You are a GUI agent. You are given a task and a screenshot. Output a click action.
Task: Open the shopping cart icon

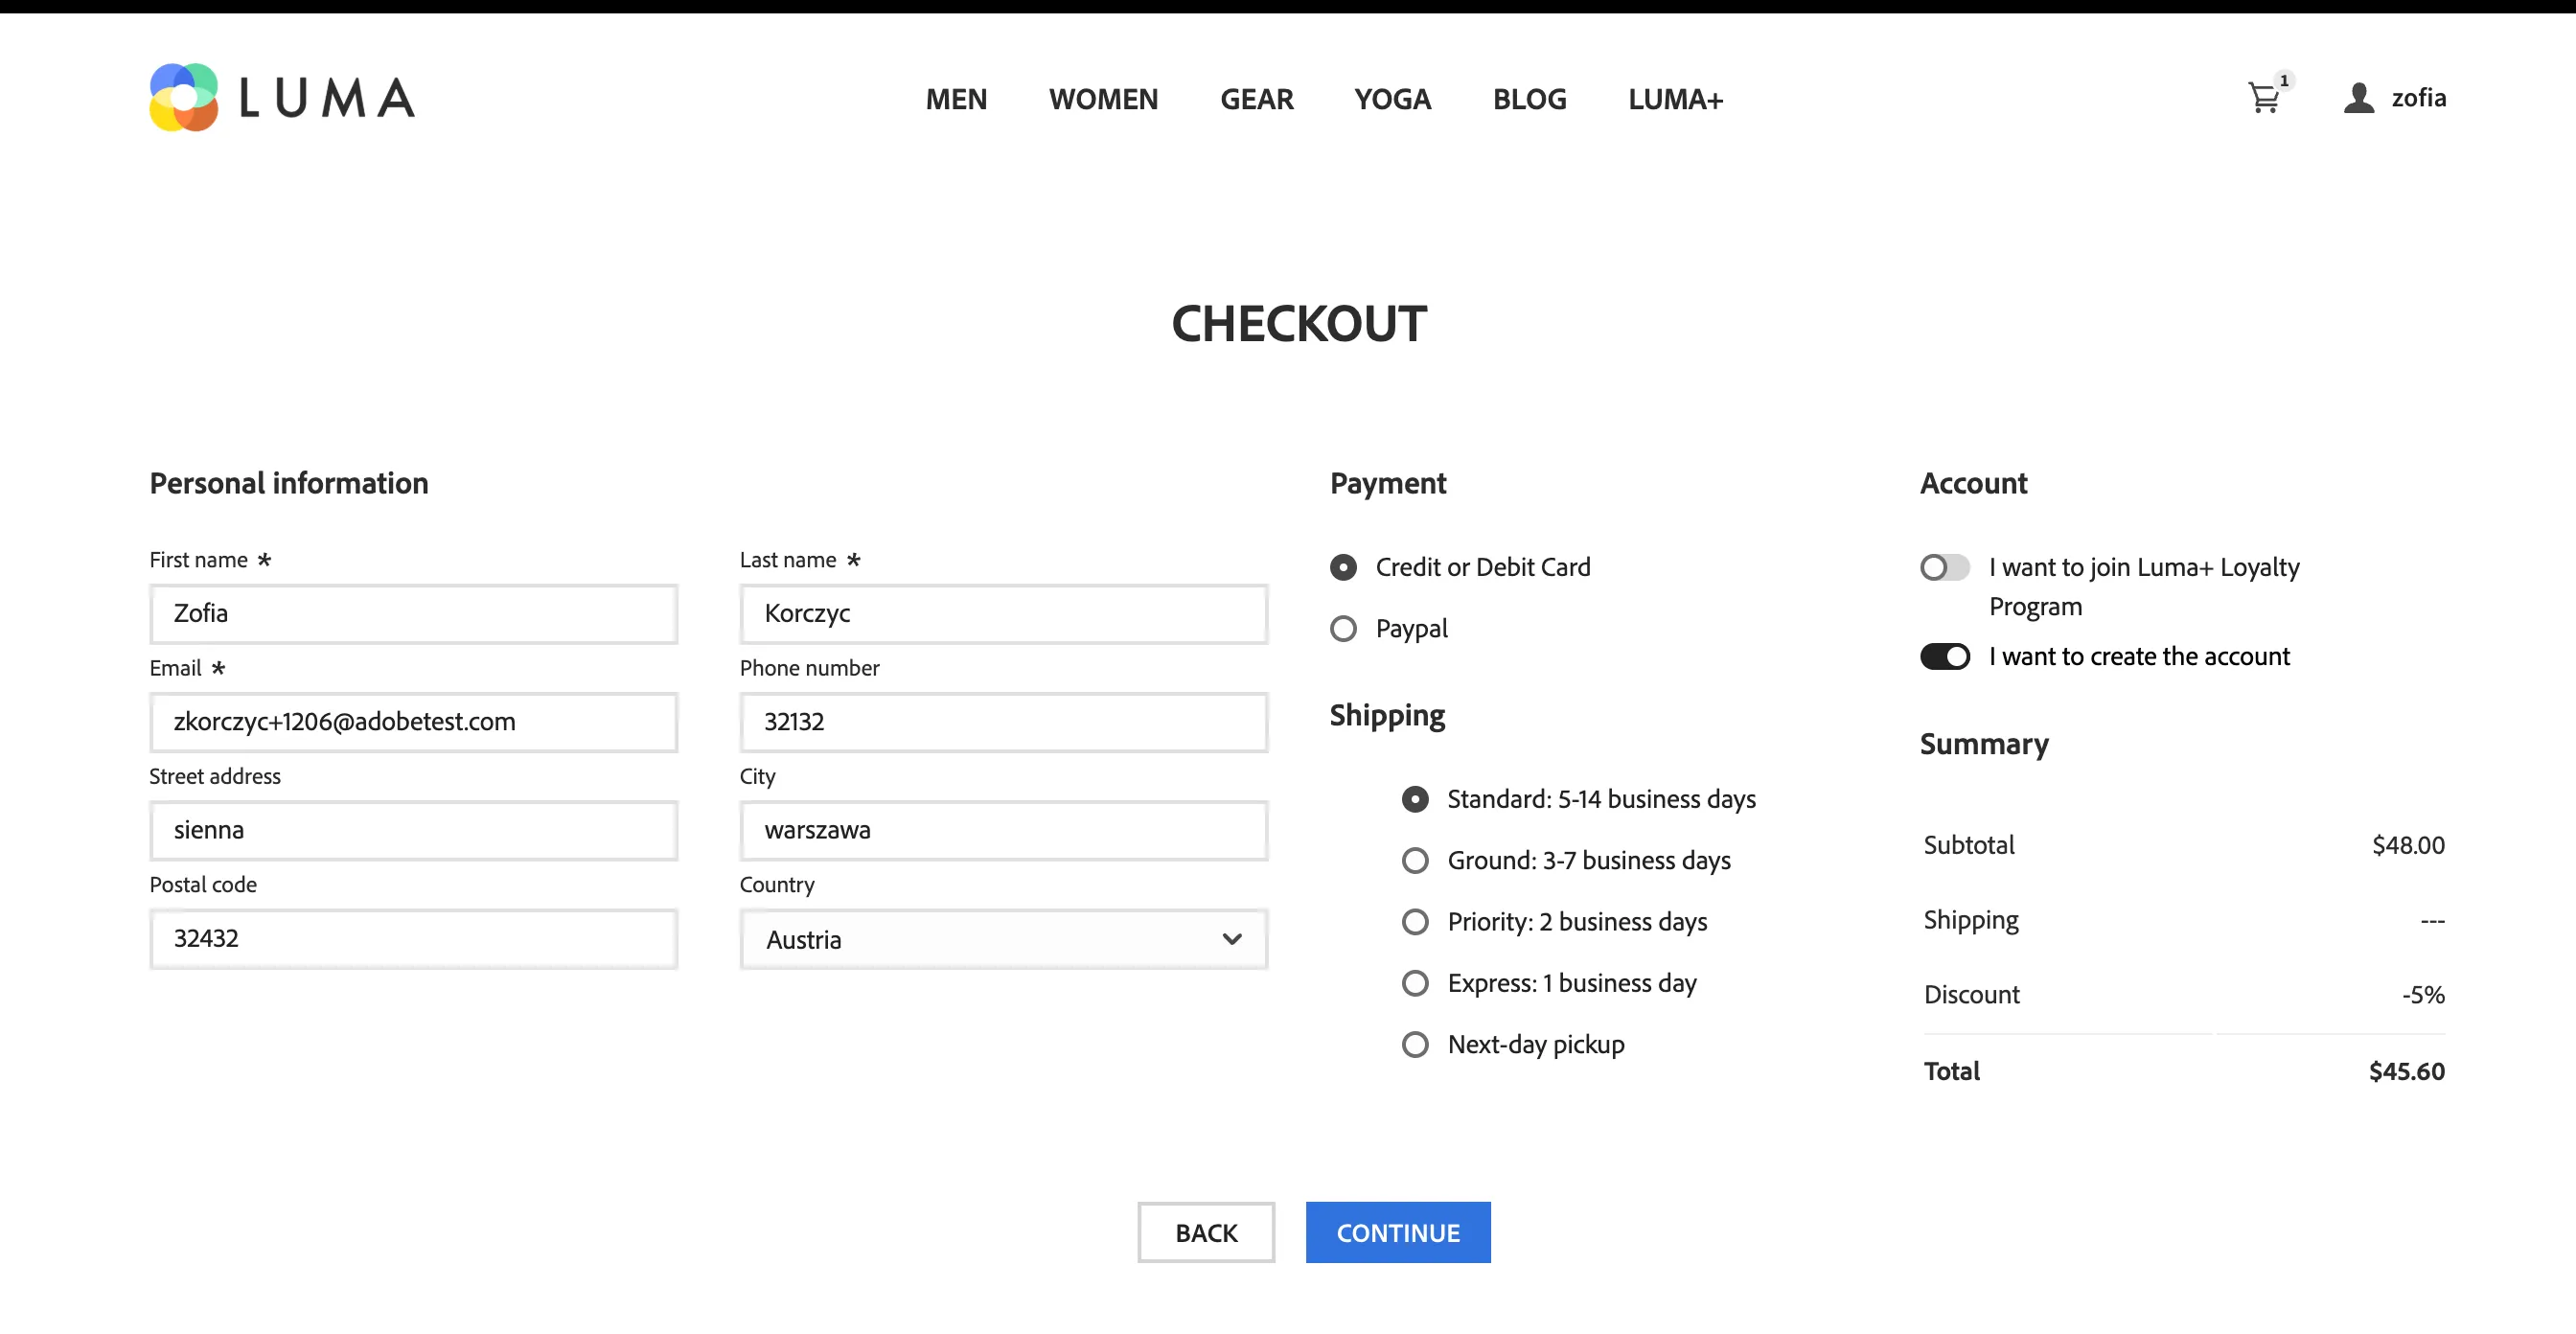(x=2264, y=98)
